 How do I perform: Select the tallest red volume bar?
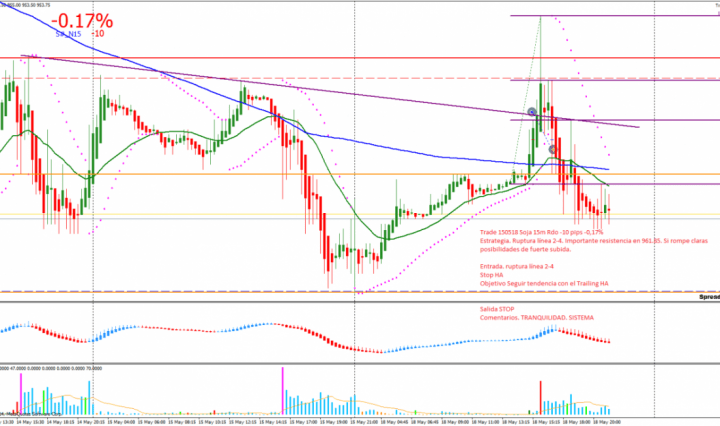(x=539, y=394)
